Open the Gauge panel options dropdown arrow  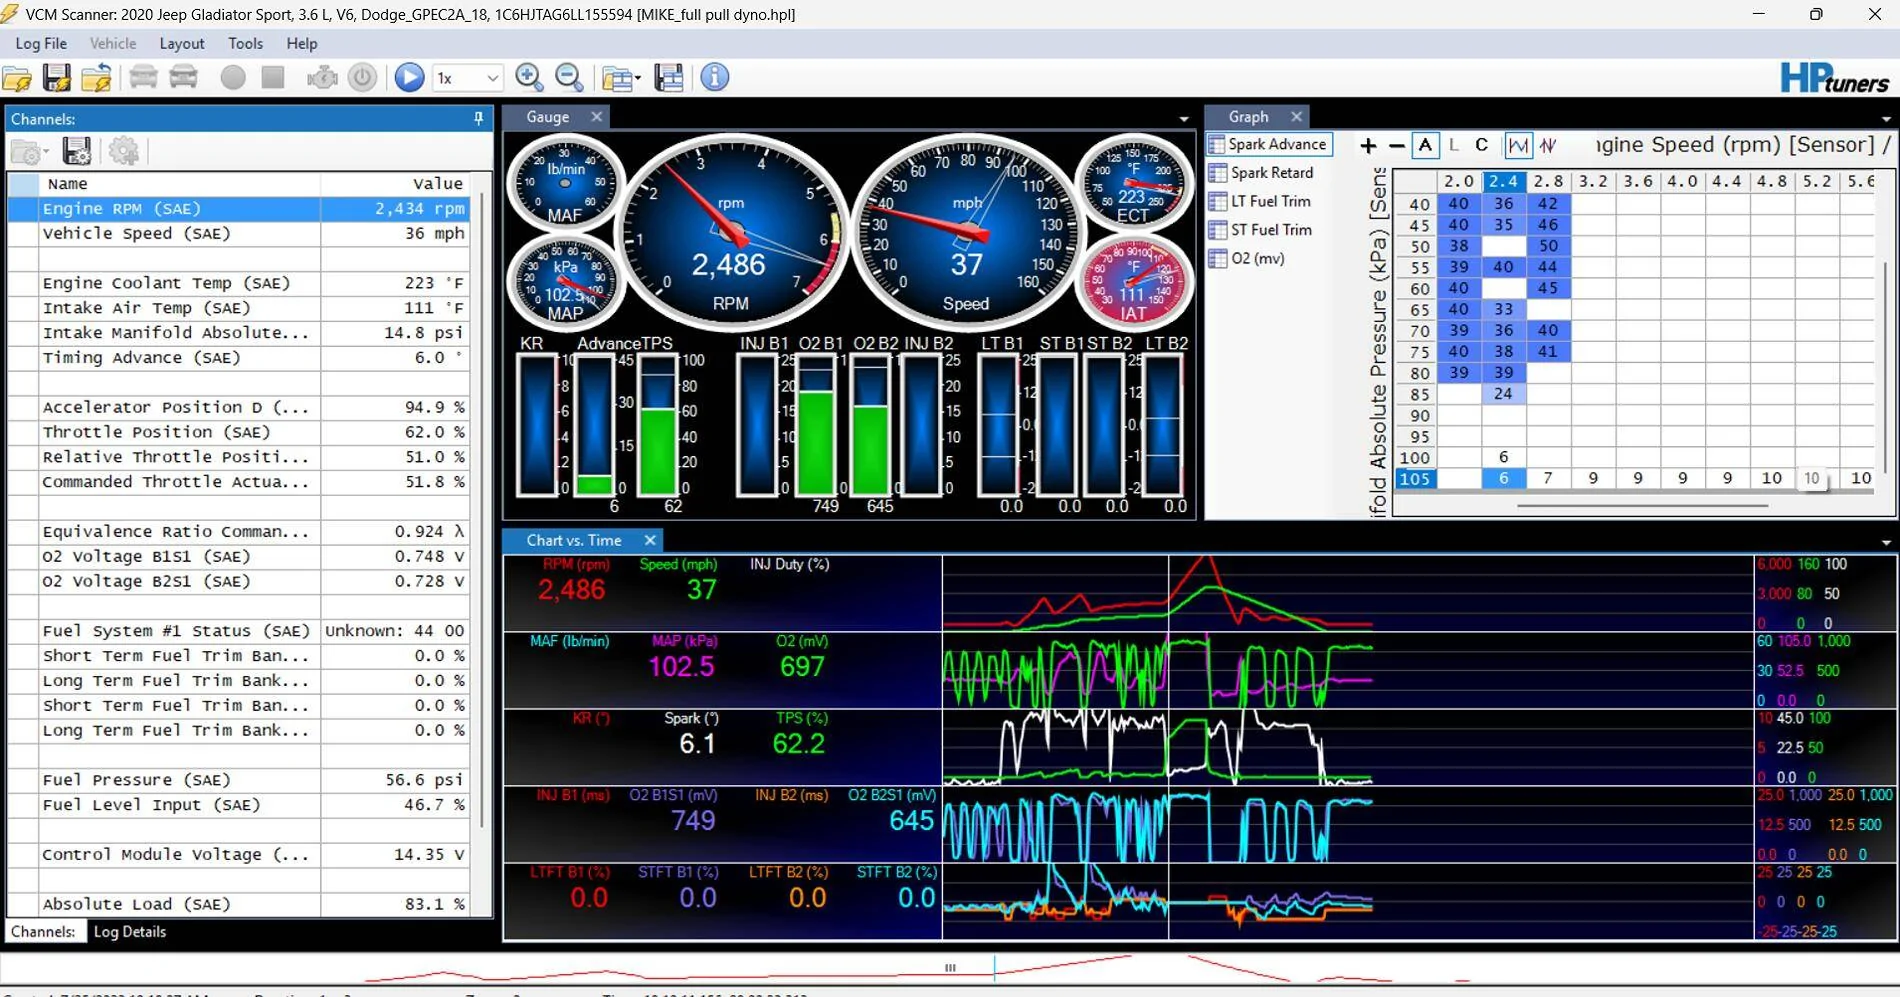pos(1184,119)
